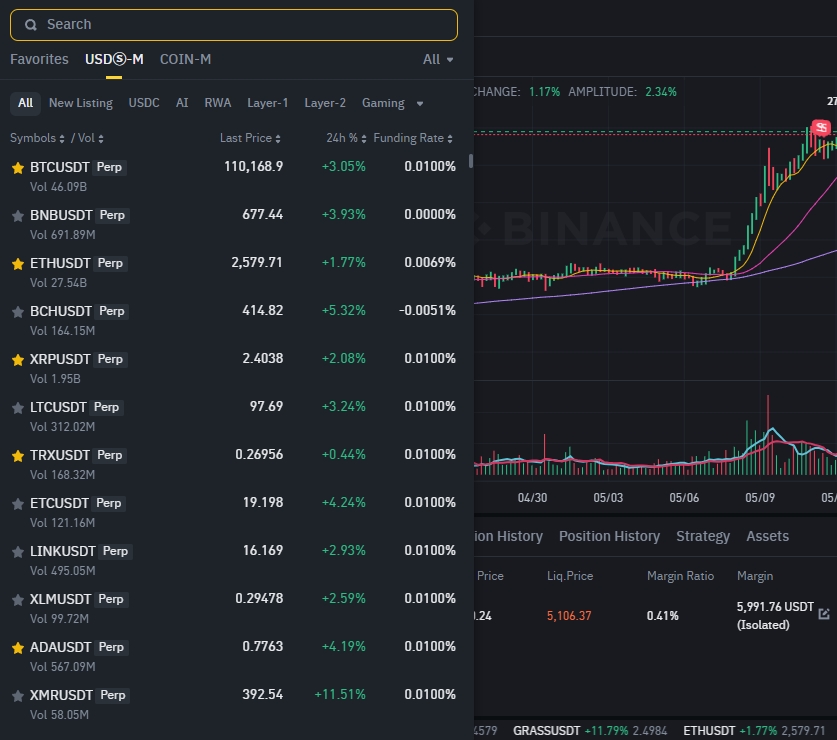Select the All category filter
Screen dimensions: 837x740
[25, 103]
